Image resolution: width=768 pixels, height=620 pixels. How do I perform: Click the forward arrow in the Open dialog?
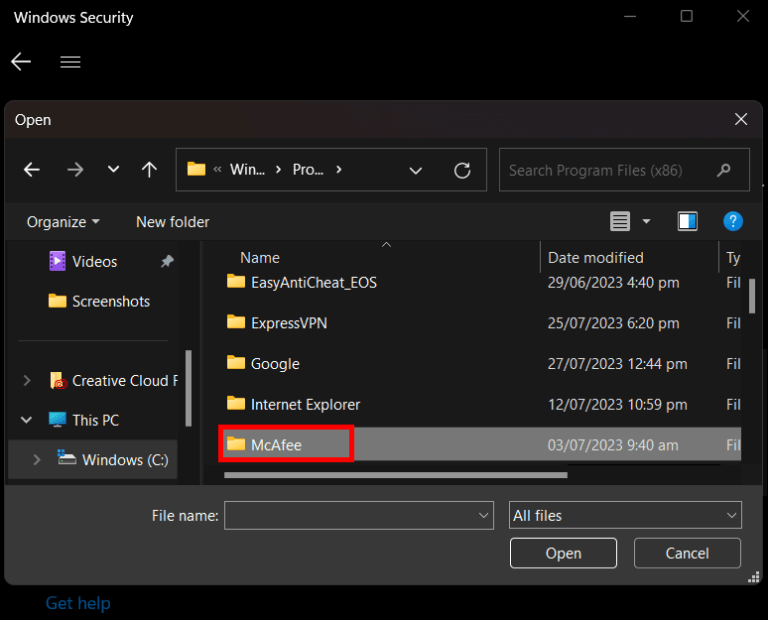75,170
